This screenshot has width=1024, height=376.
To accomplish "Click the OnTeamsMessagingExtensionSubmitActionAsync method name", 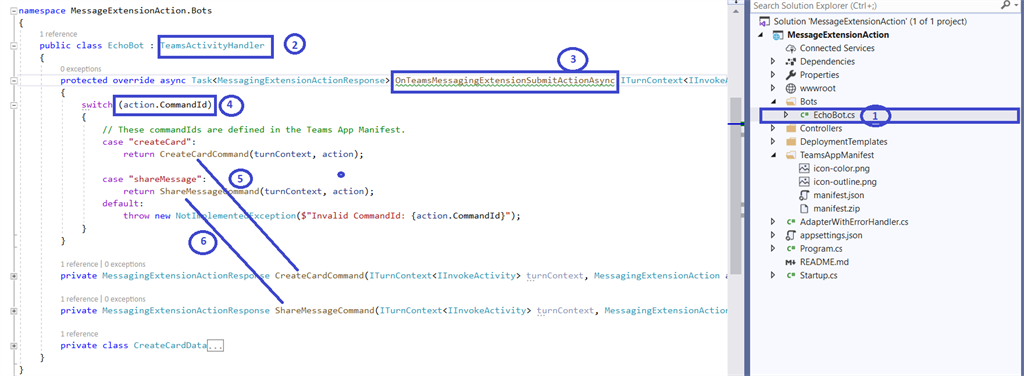I will 505,81.
